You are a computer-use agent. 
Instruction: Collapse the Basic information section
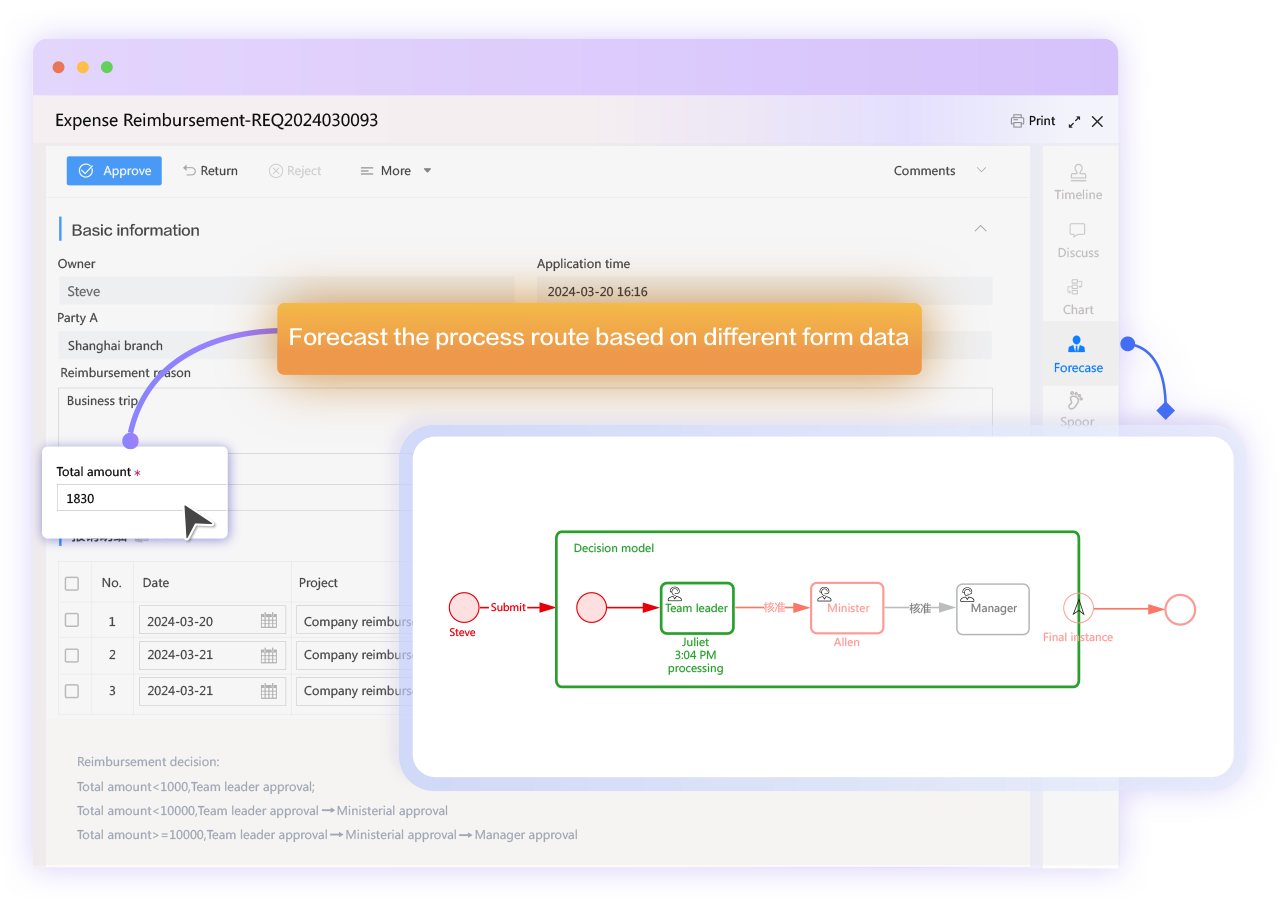(x=980, y=228)
